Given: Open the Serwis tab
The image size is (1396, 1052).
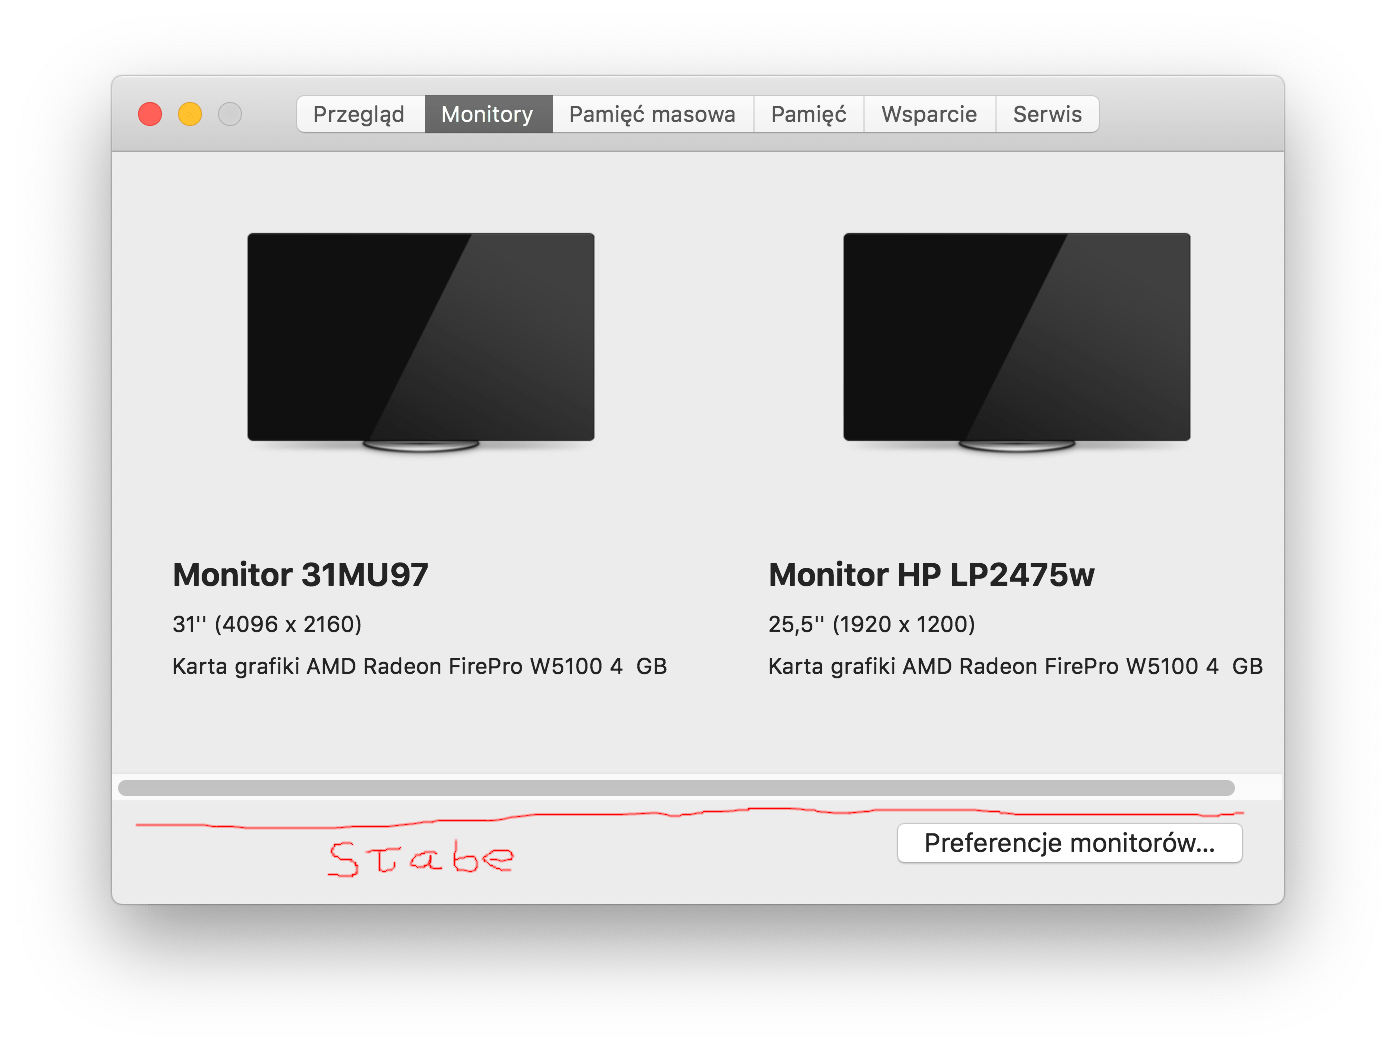Looking at the screenshot, I should (x=1047, y=114).
